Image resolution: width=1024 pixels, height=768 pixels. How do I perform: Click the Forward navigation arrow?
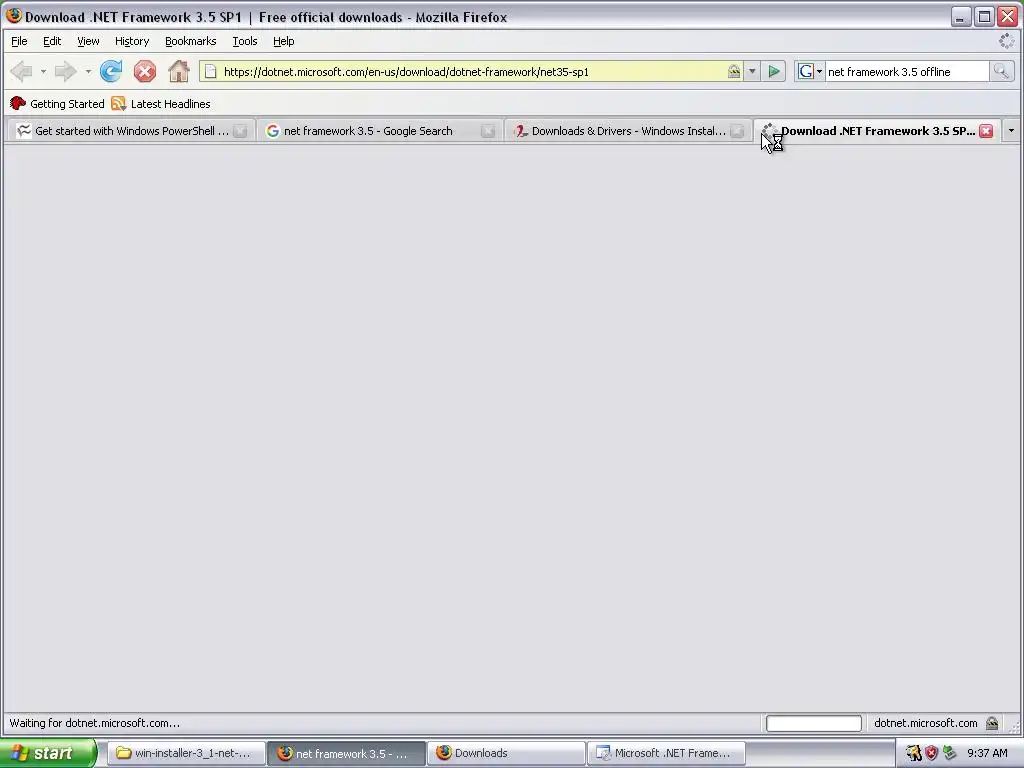pyautogui.click(x=65, y=71)
